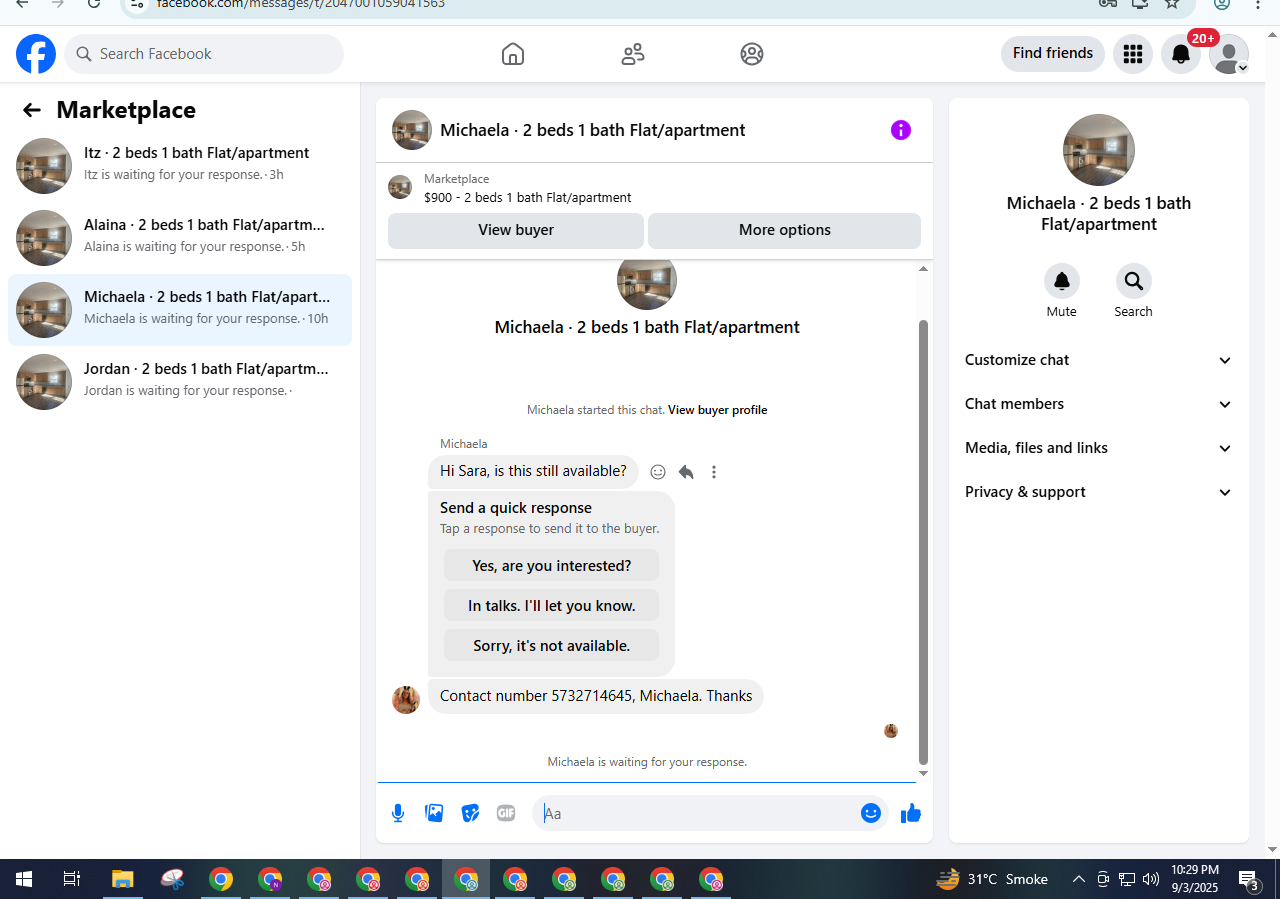Open the emoji picker in the message box
Screen dimensions: 1280x899
(x=871, y=813)
